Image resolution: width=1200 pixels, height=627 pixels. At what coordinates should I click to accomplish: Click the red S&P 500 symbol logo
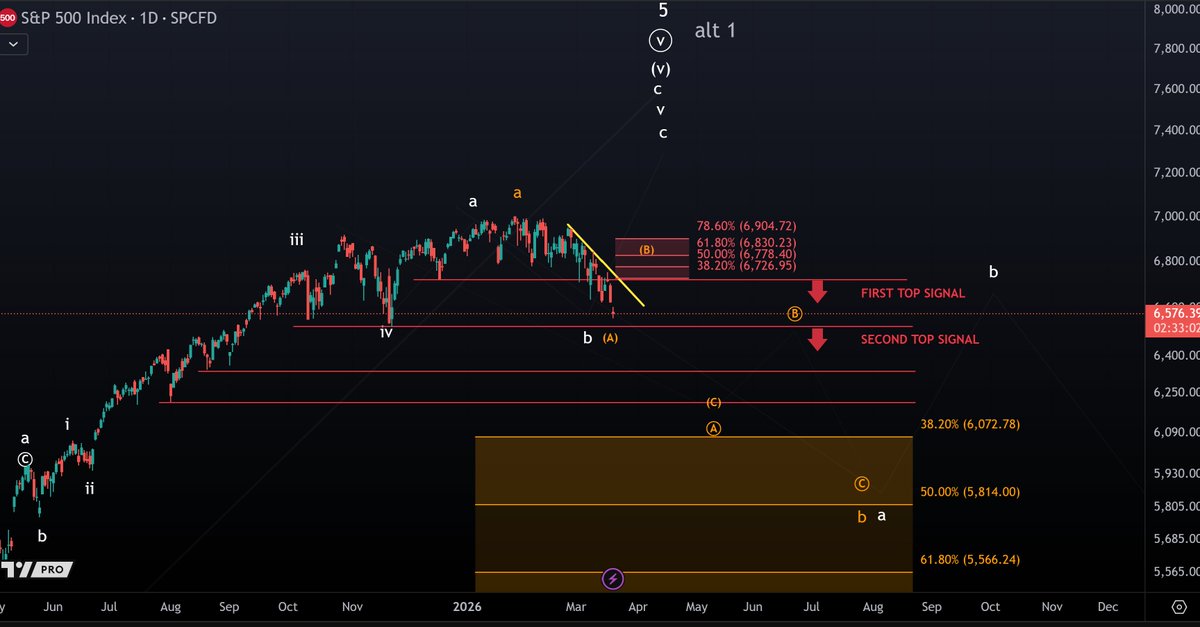click(10, 18)
